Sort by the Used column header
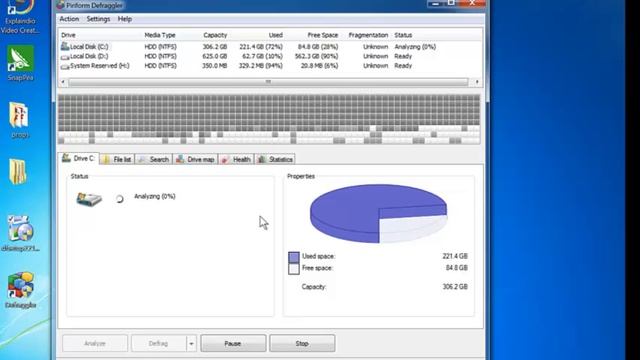Image resolution: width=640 pixels, height=360 pixels. [x=276, y=35]
